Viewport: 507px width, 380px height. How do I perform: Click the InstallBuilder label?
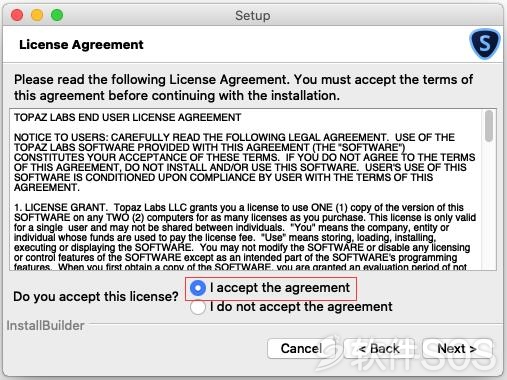tap(45, 325)
